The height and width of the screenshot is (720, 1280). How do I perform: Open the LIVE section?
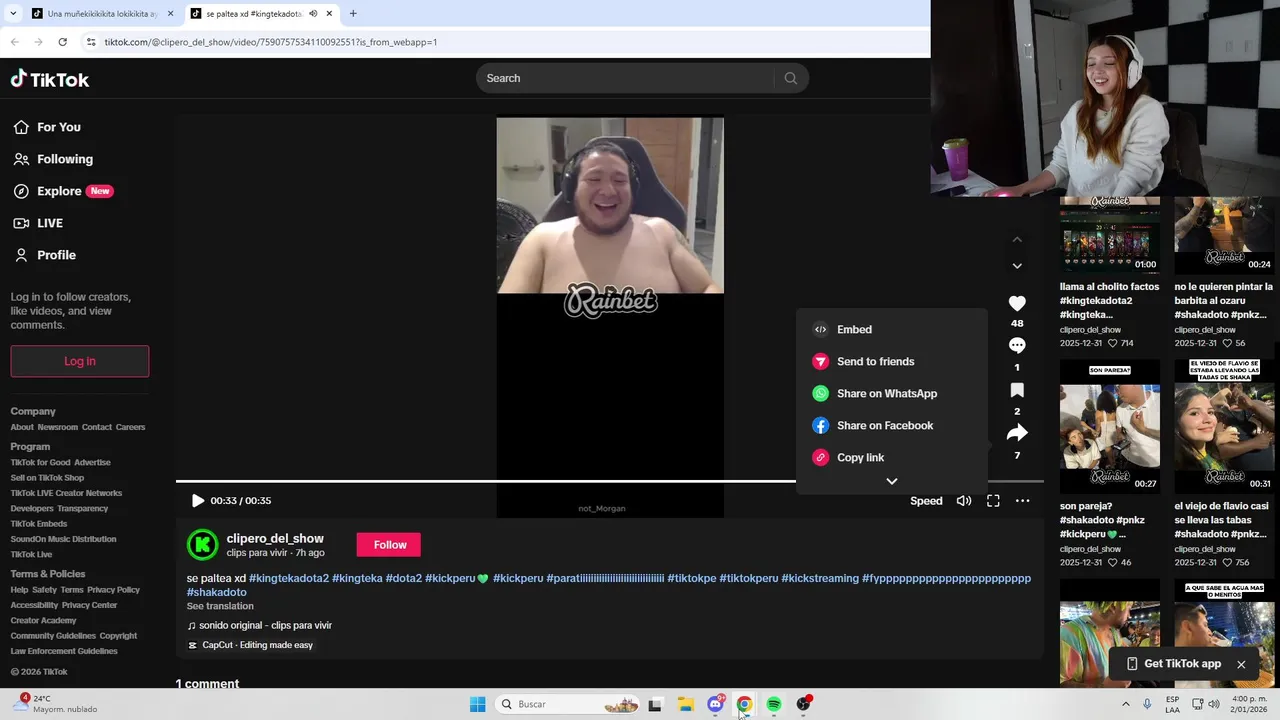coord(38,223)
